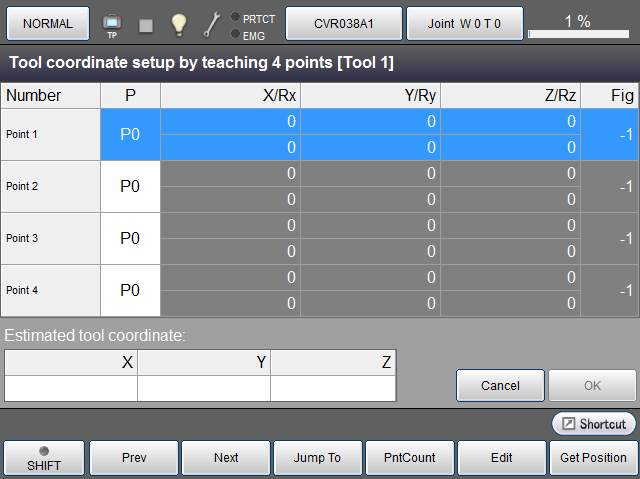
Task: Open the Shortcut menu
Action: [x=594, y=423]
